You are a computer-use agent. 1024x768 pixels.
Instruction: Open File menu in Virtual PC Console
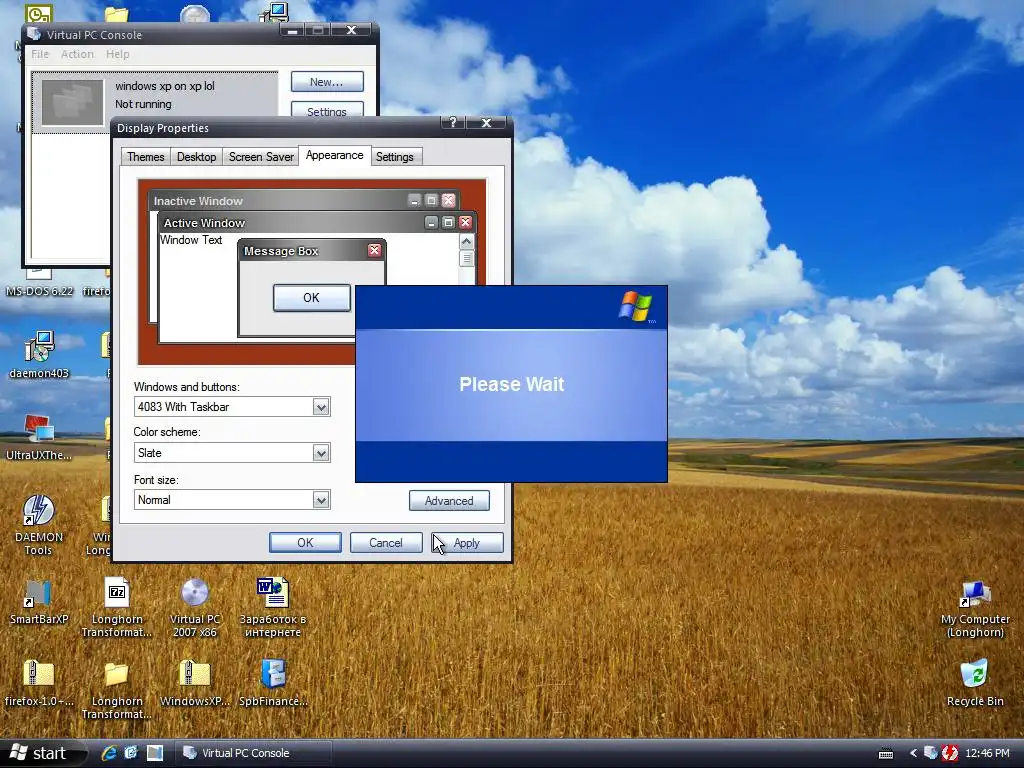[x=40, y=54]
